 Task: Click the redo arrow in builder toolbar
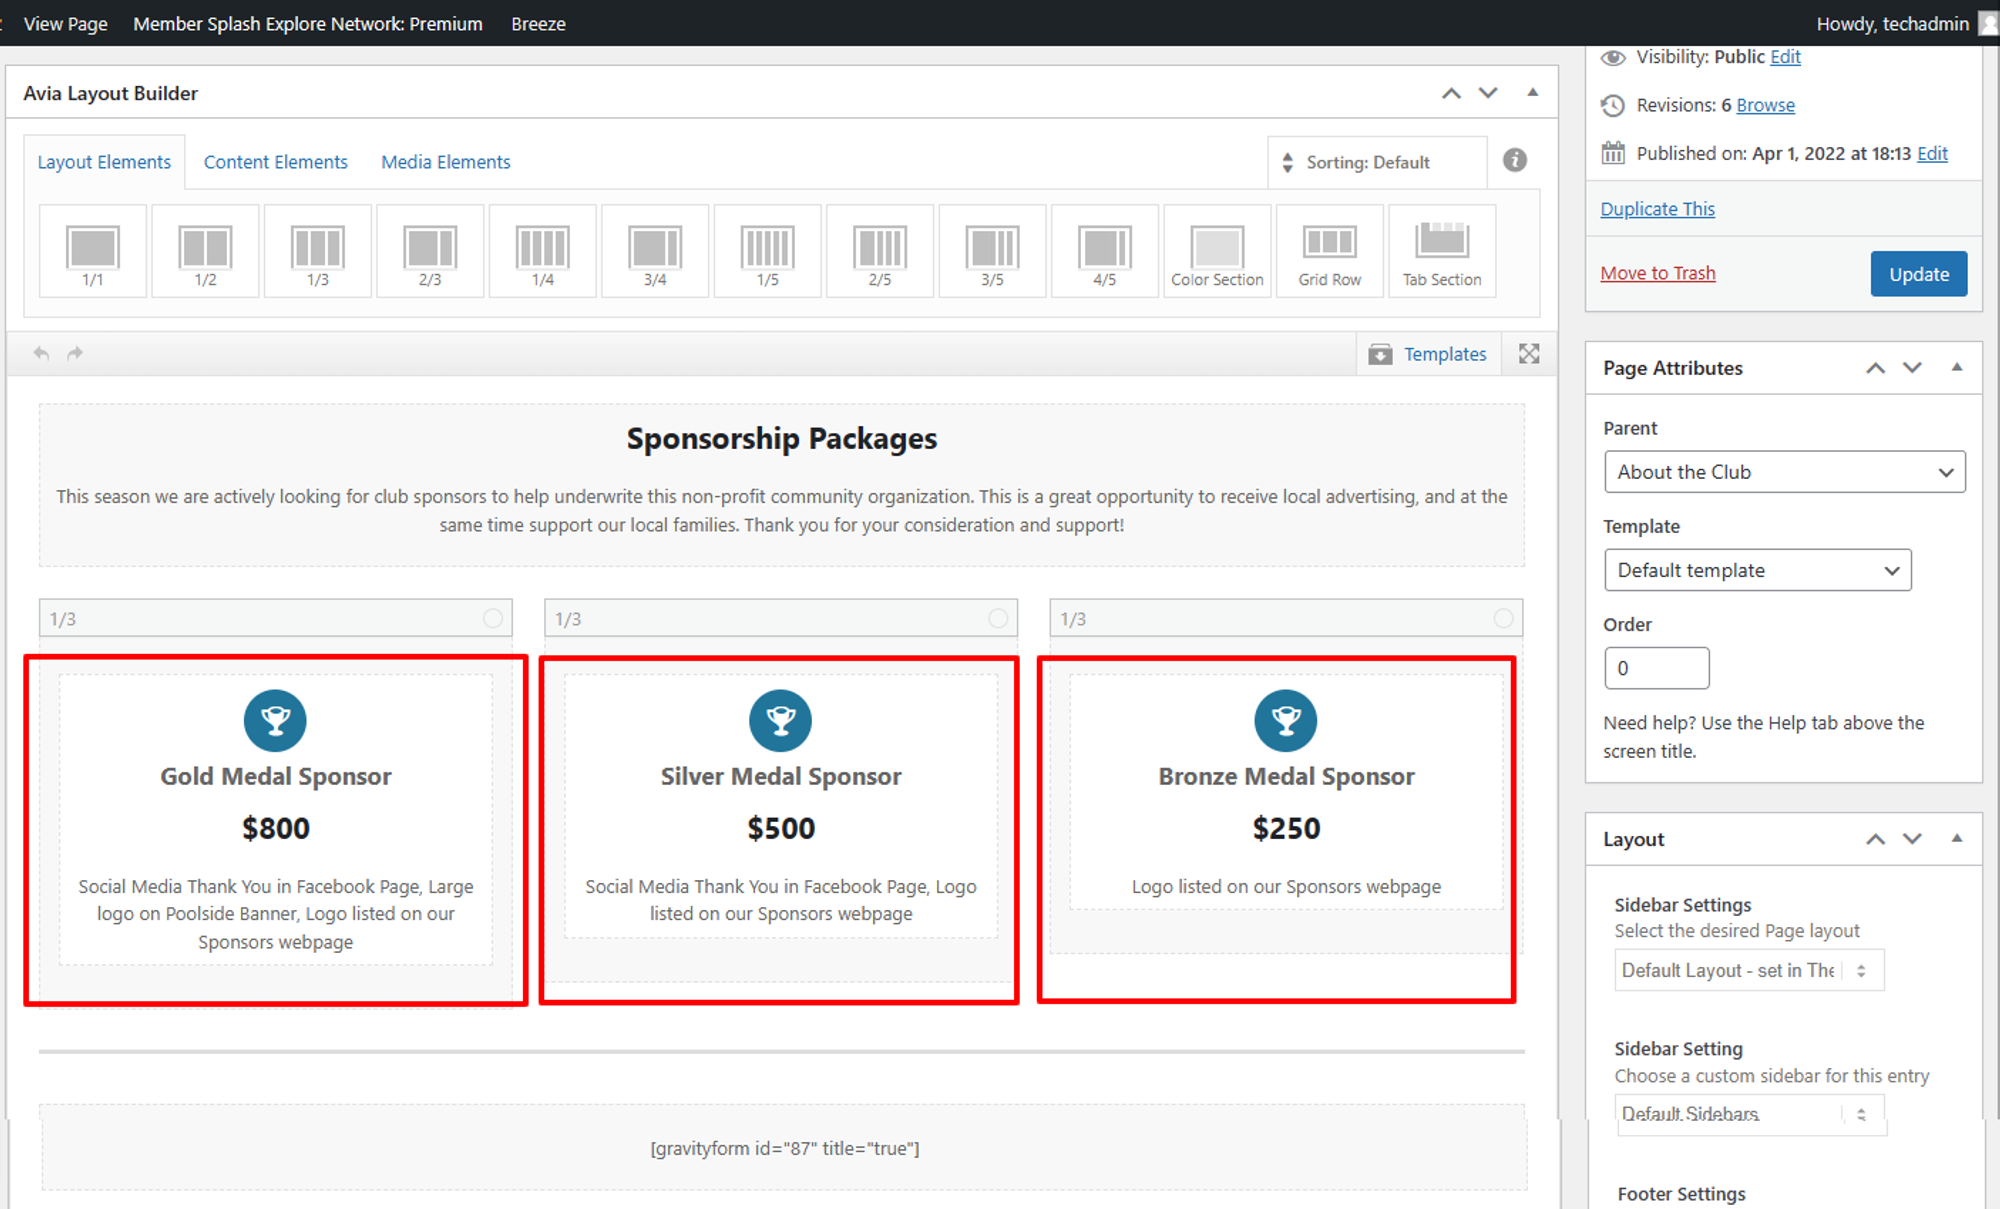pos(75,354)
